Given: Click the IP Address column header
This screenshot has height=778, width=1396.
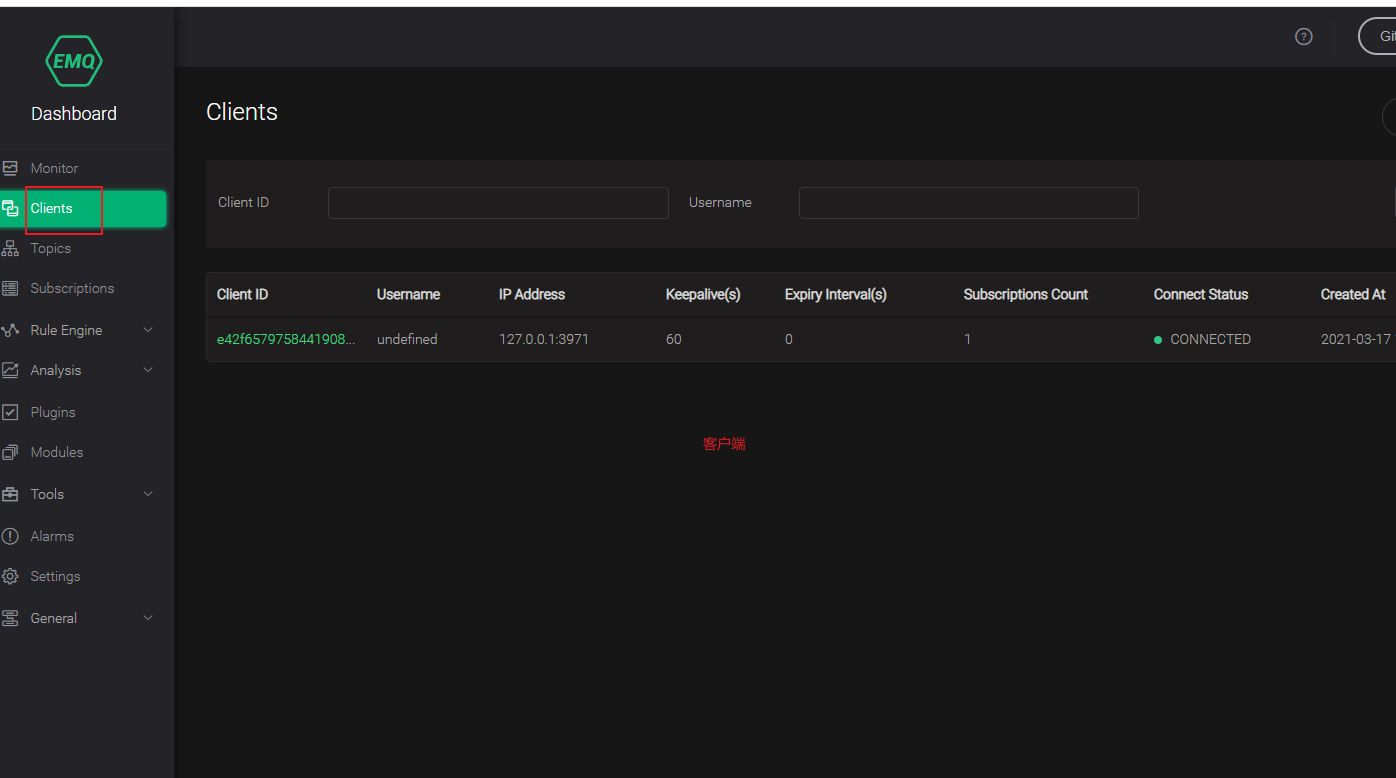Looking at the screenshot, I should pos(532,294).
